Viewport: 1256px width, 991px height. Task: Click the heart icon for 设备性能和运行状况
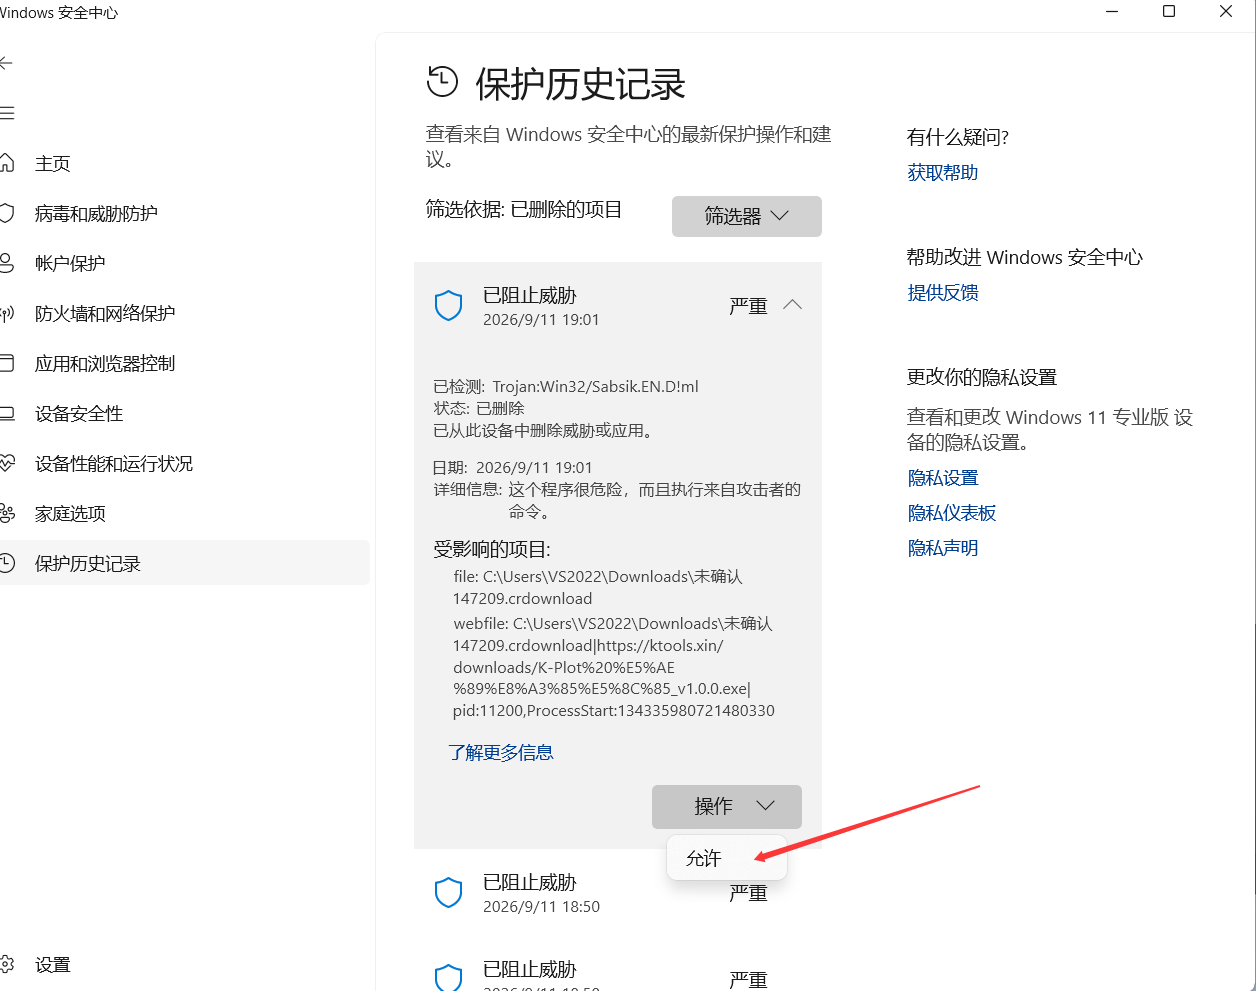(x=7, y=463)
